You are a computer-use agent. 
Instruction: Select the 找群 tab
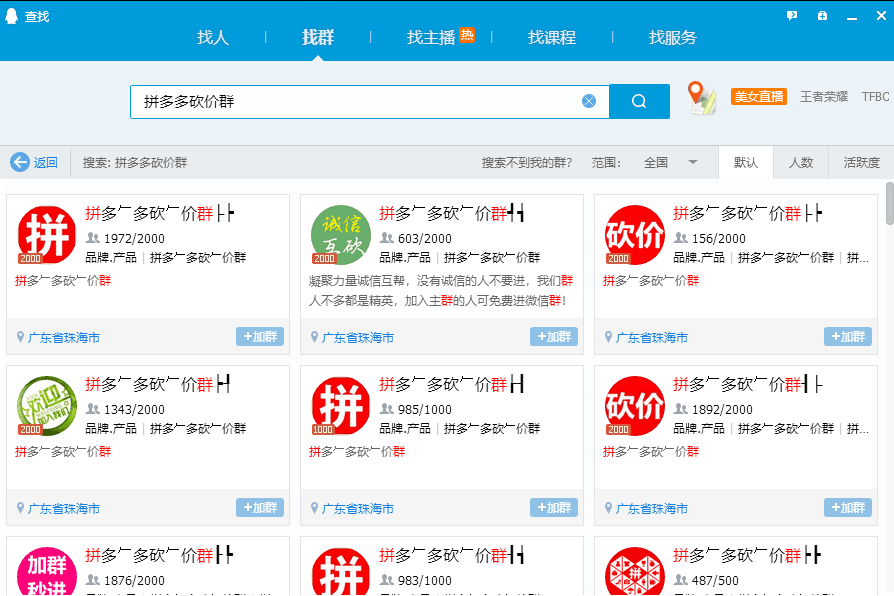318,38
